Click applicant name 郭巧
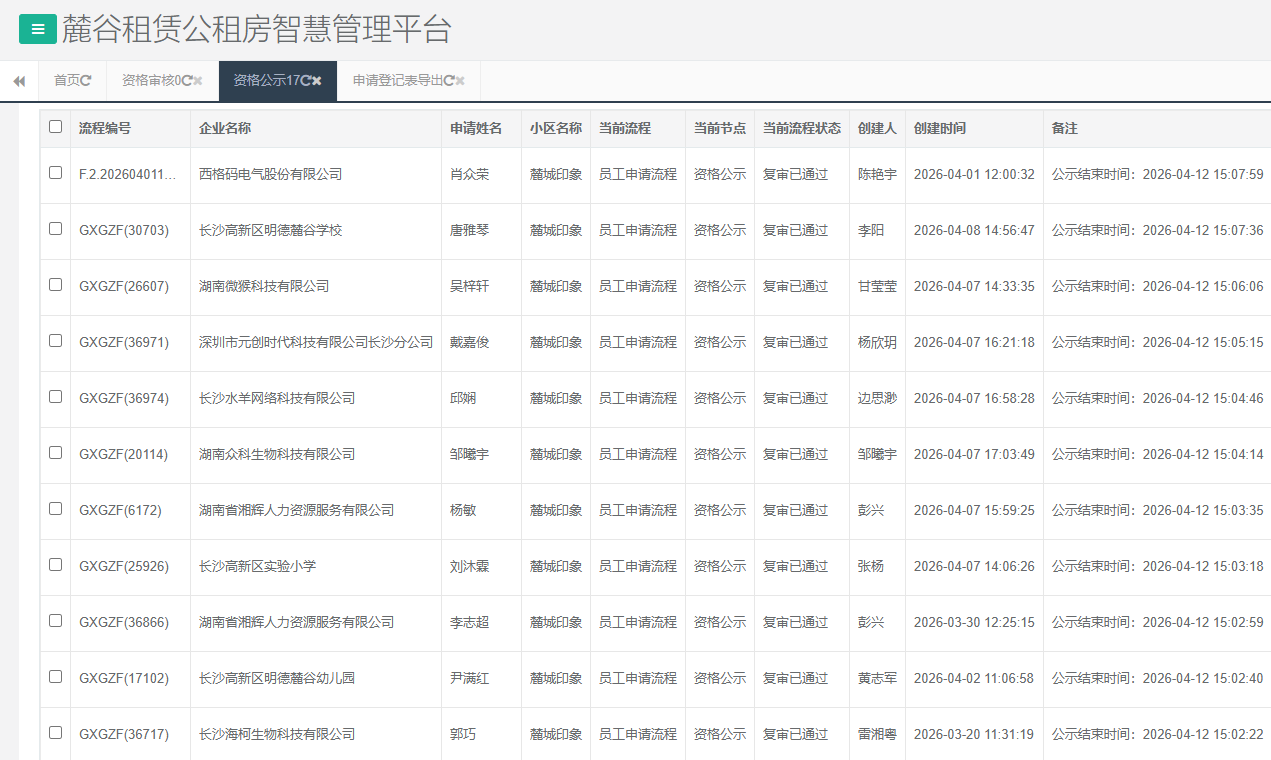This screenshot has height=760, width=1271. (x=463, y=734)
